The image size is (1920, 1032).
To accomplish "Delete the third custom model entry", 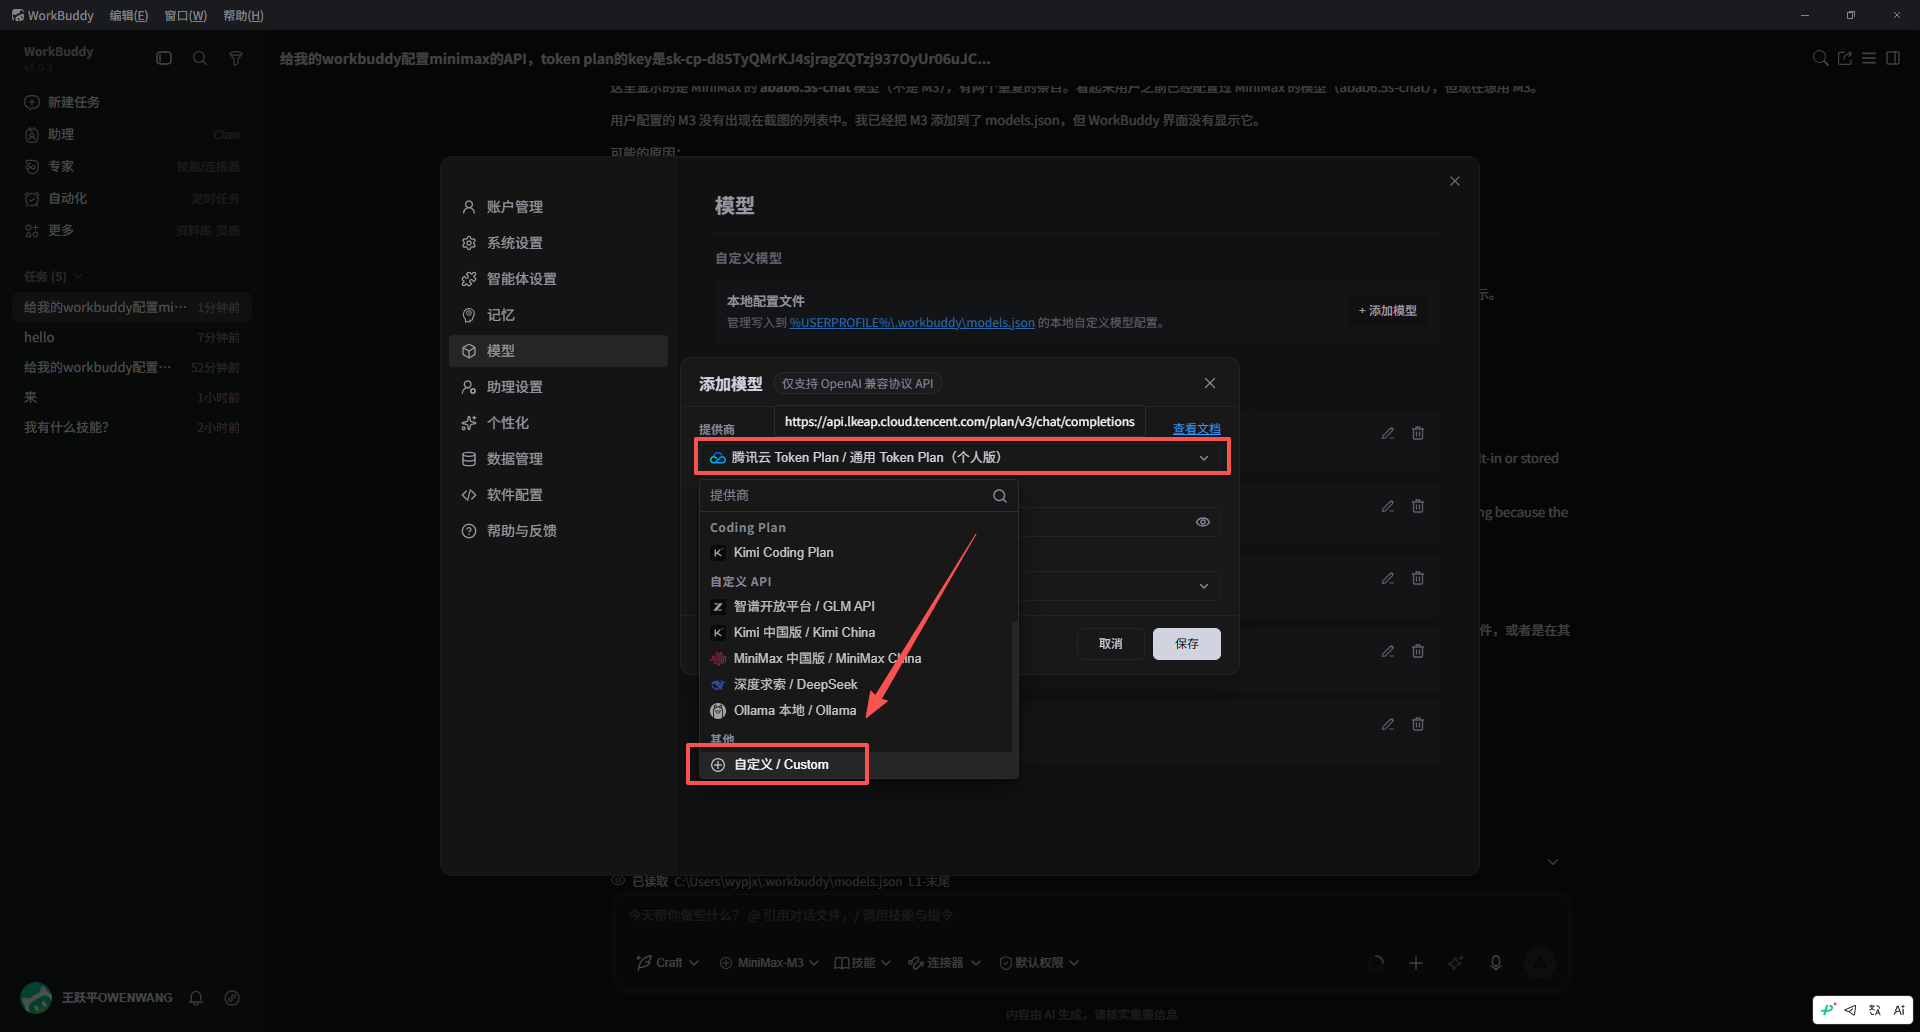I will tap(1418, 578).
